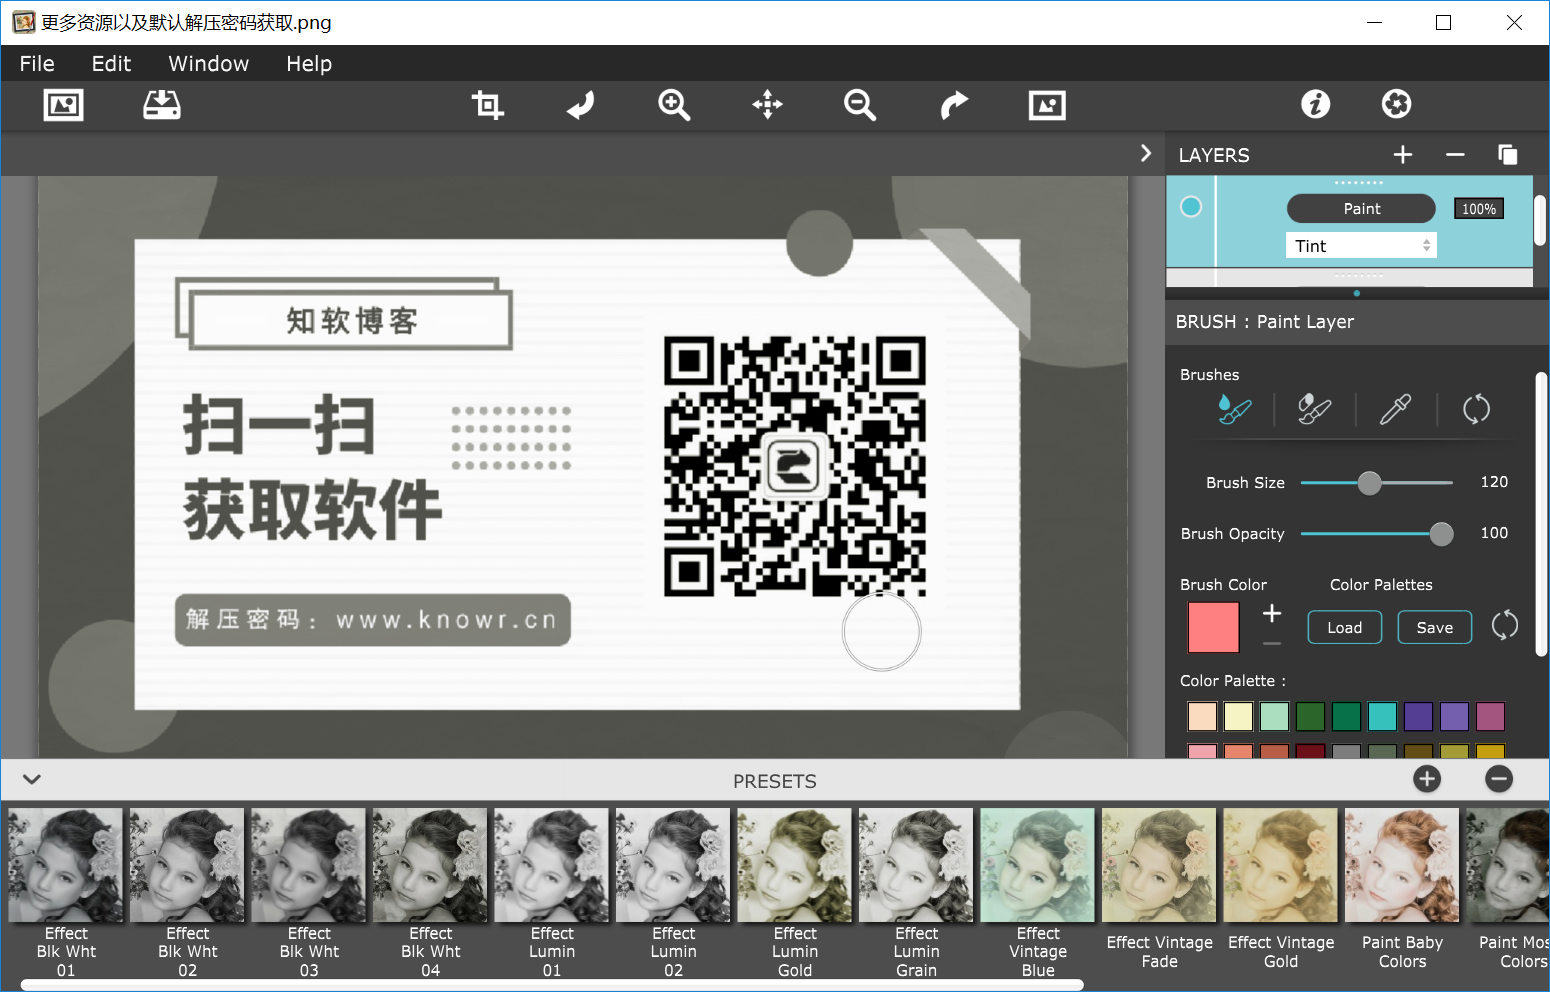Select the light yellow palette swatch
The width and height of the screenshot is (1550, 992).
coord(1238,716)
